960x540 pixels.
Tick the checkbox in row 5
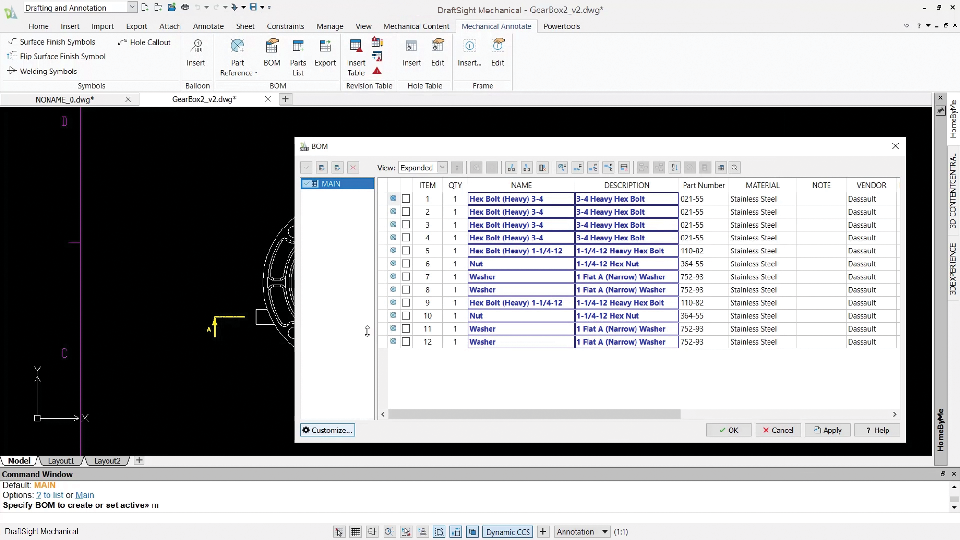tap(406, 251)
